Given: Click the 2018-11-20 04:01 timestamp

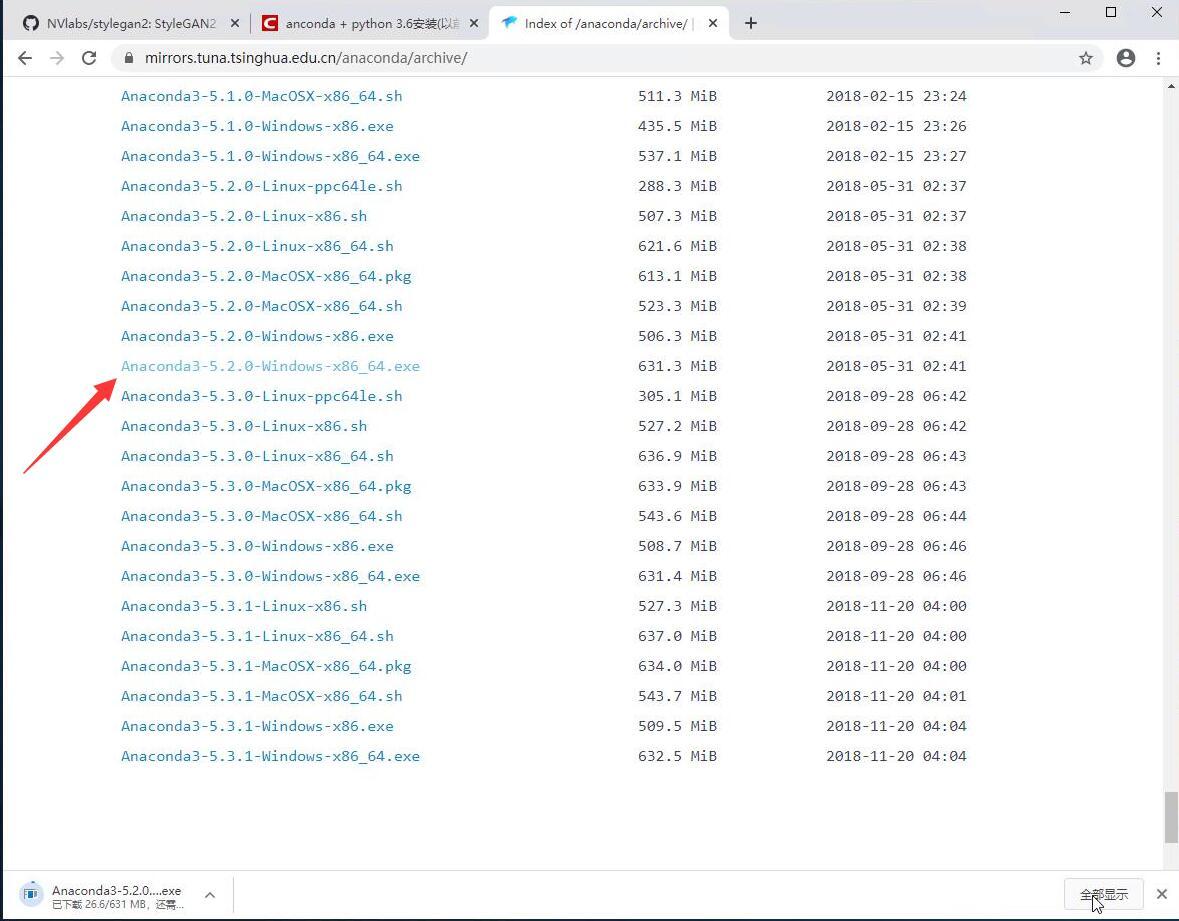Looking at the screenshot, I should pyautogui.click(x=896, y=696).
